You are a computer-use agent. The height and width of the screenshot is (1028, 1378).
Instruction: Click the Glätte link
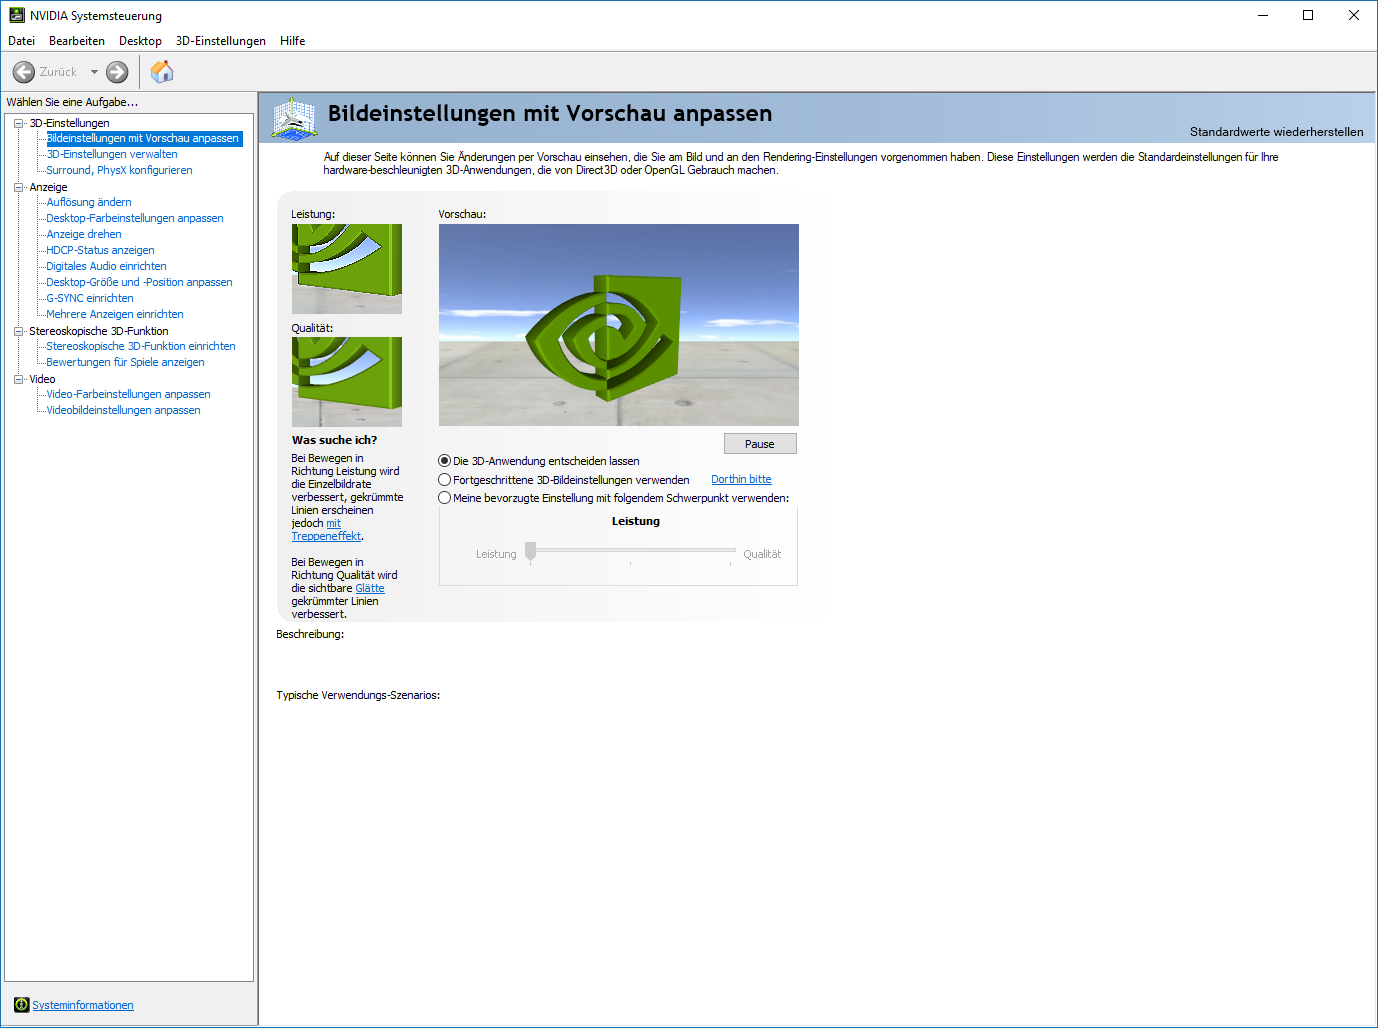(x=370, y=588)
